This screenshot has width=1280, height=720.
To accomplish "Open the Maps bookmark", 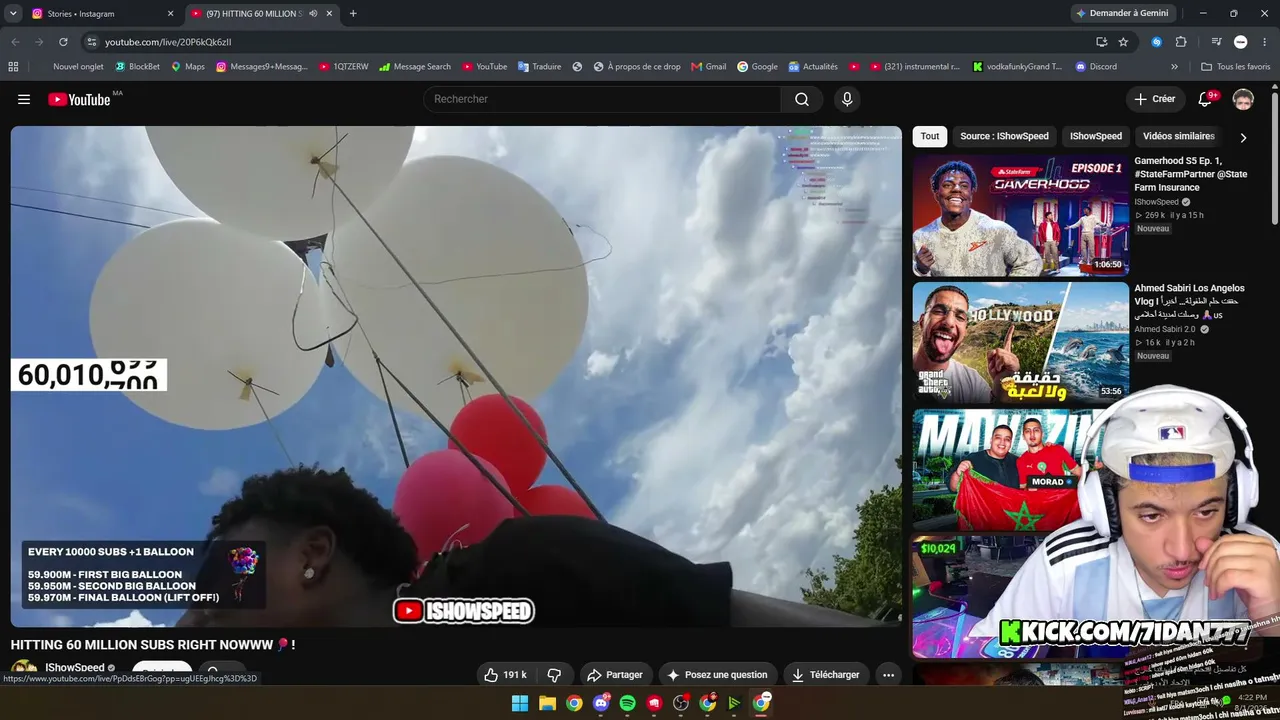I will pyautogui.click(x=188, y=67).
